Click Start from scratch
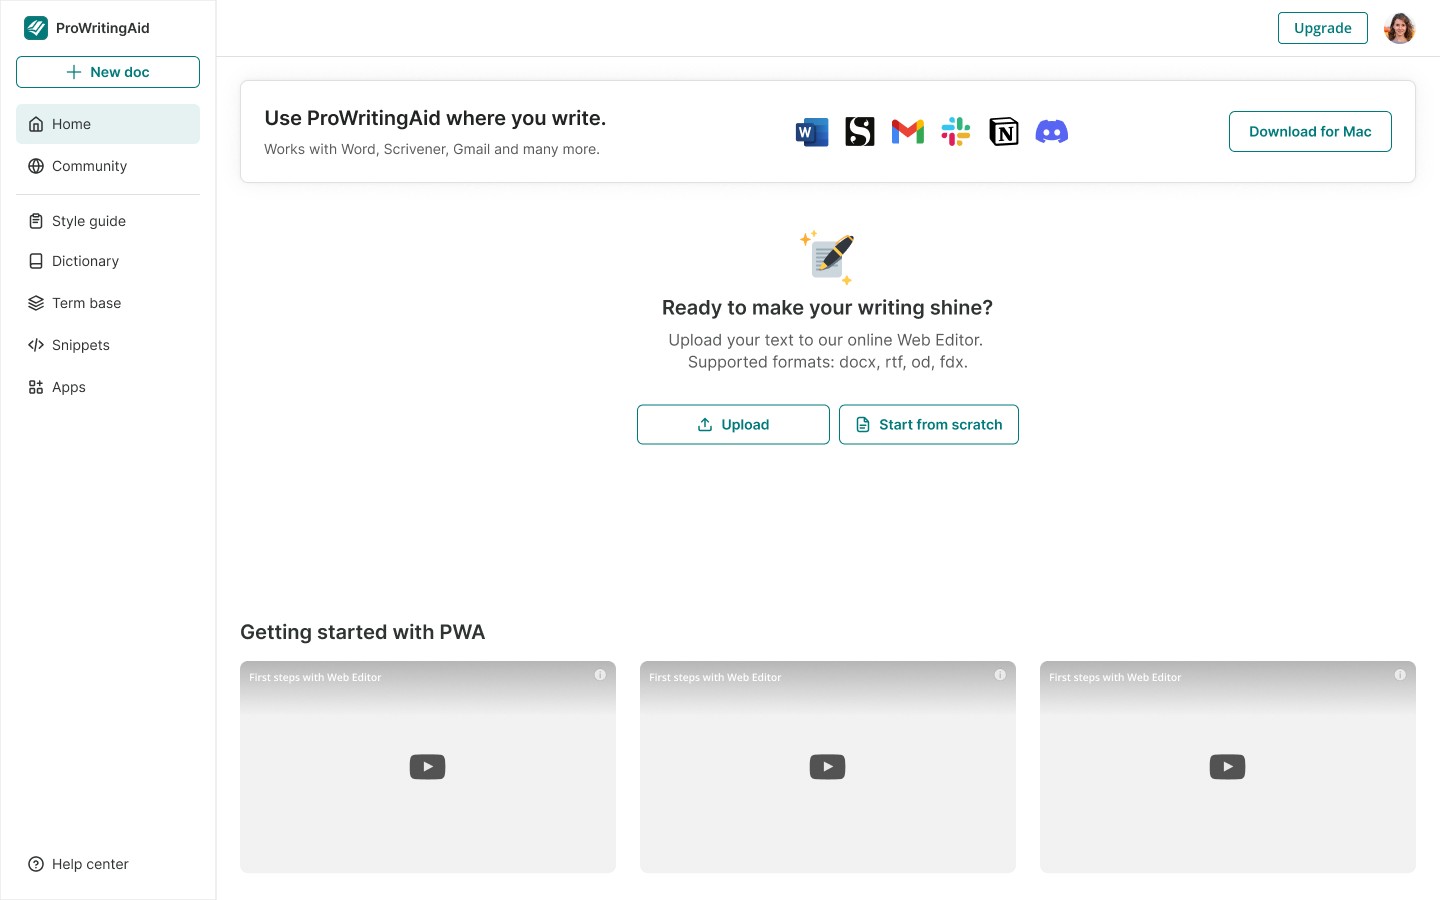 (929, 425)
